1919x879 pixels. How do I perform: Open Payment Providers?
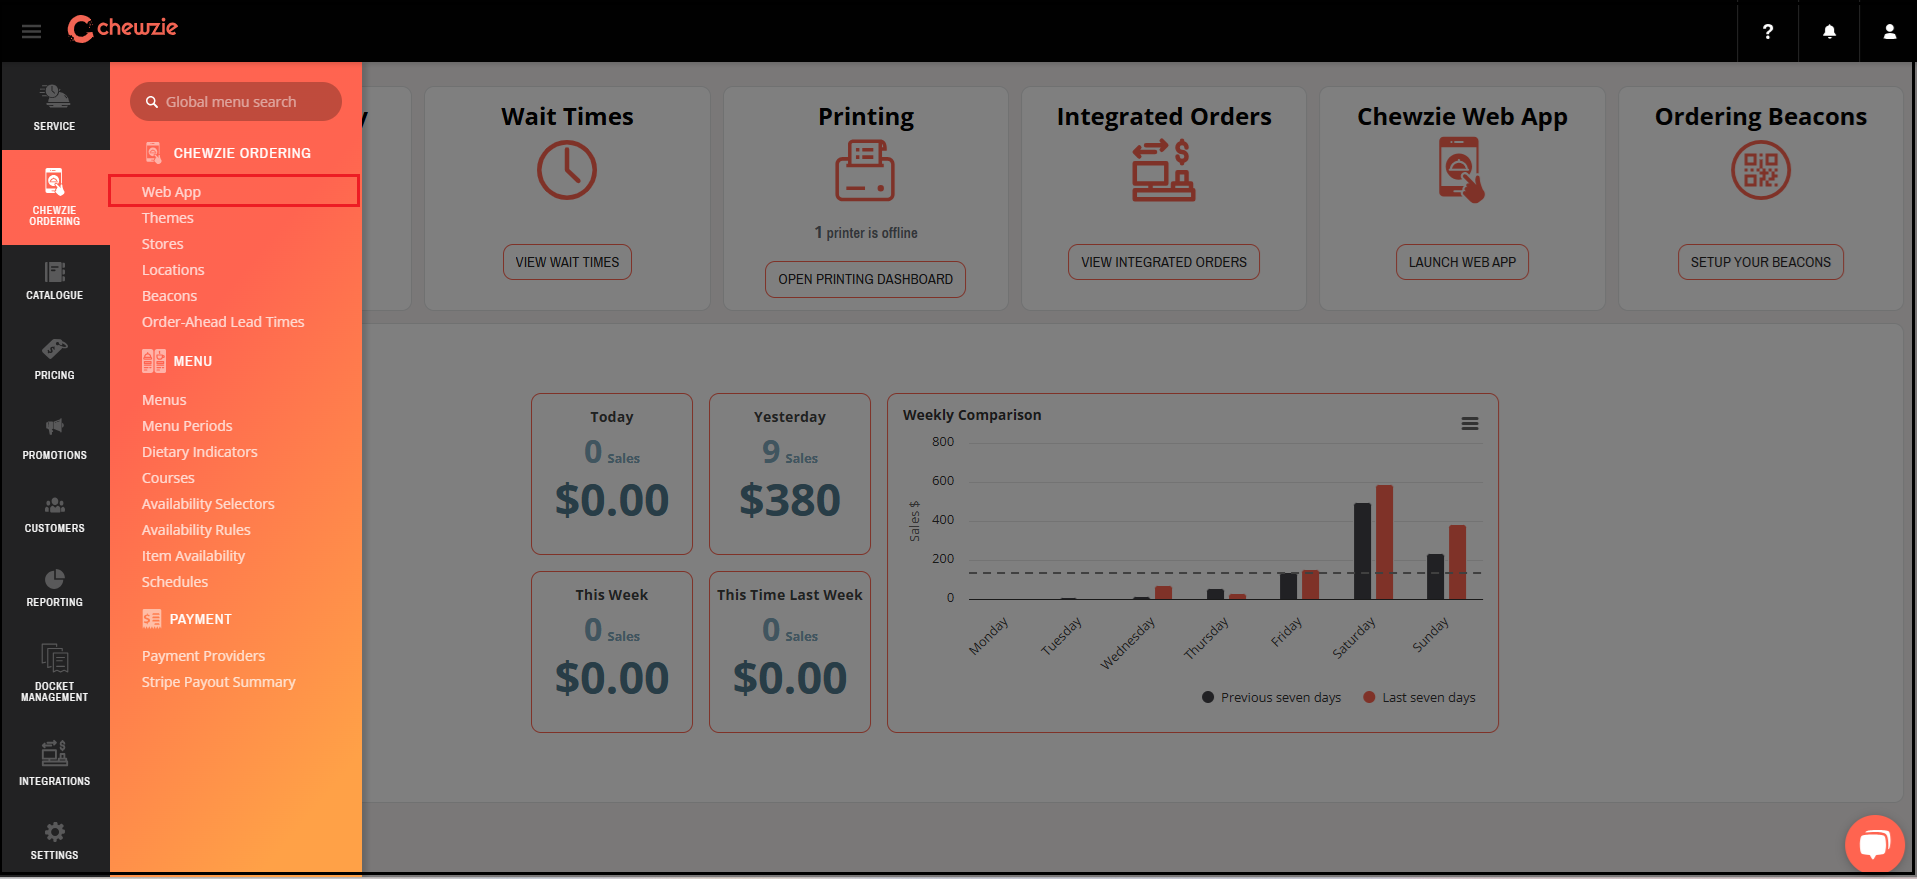(x=203, y=656)
